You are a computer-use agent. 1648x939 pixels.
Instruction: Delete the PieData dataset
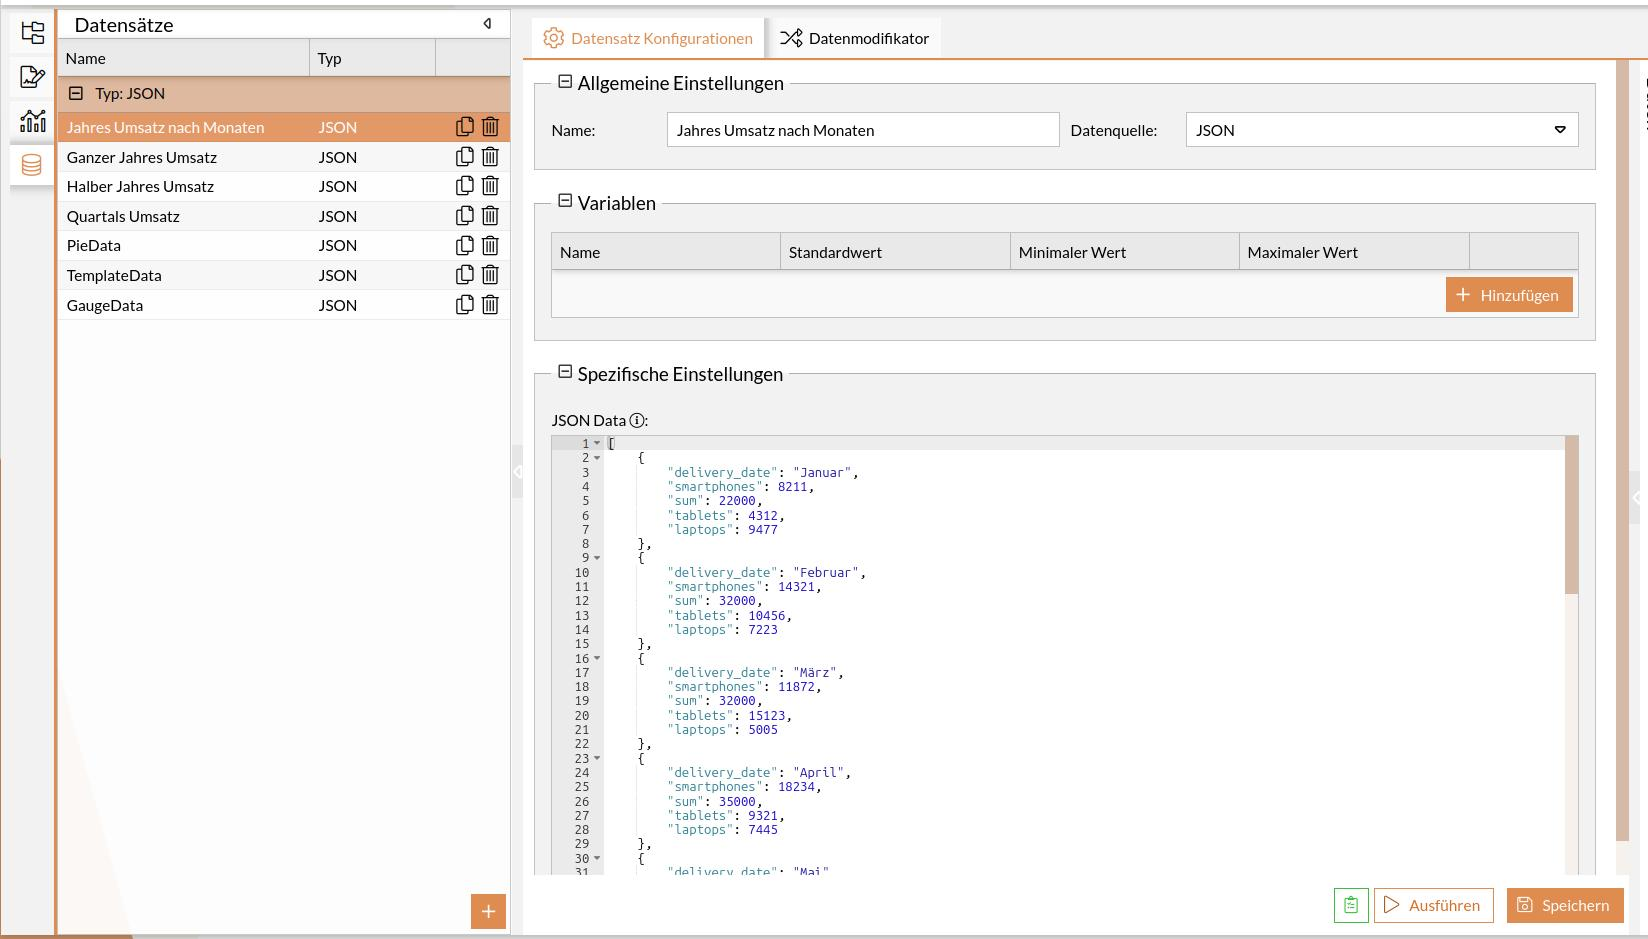pos(490,246)
